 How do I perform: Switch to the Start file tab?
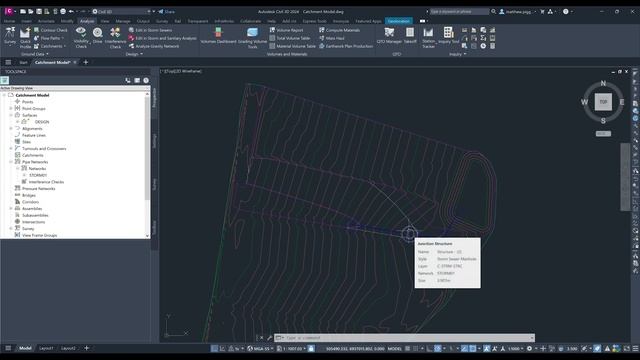(23, 62)
